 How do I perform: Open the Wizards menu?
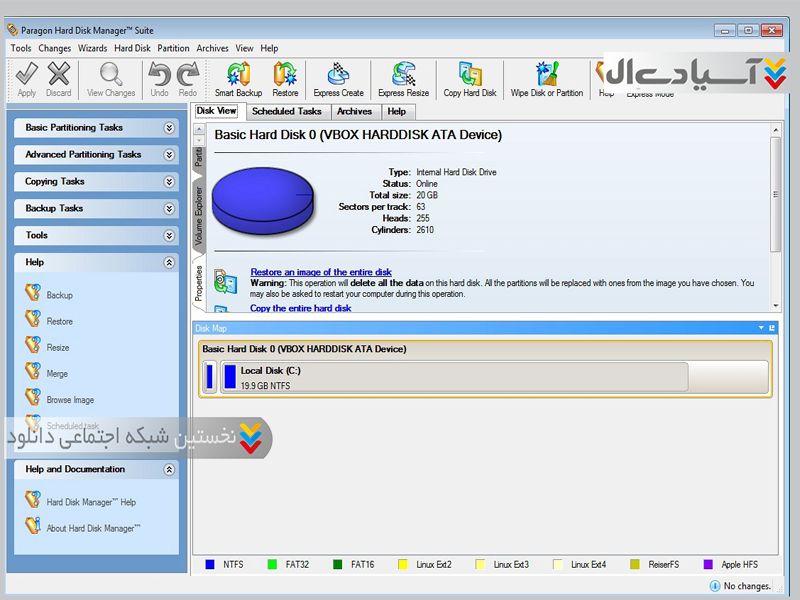point(92,48)
